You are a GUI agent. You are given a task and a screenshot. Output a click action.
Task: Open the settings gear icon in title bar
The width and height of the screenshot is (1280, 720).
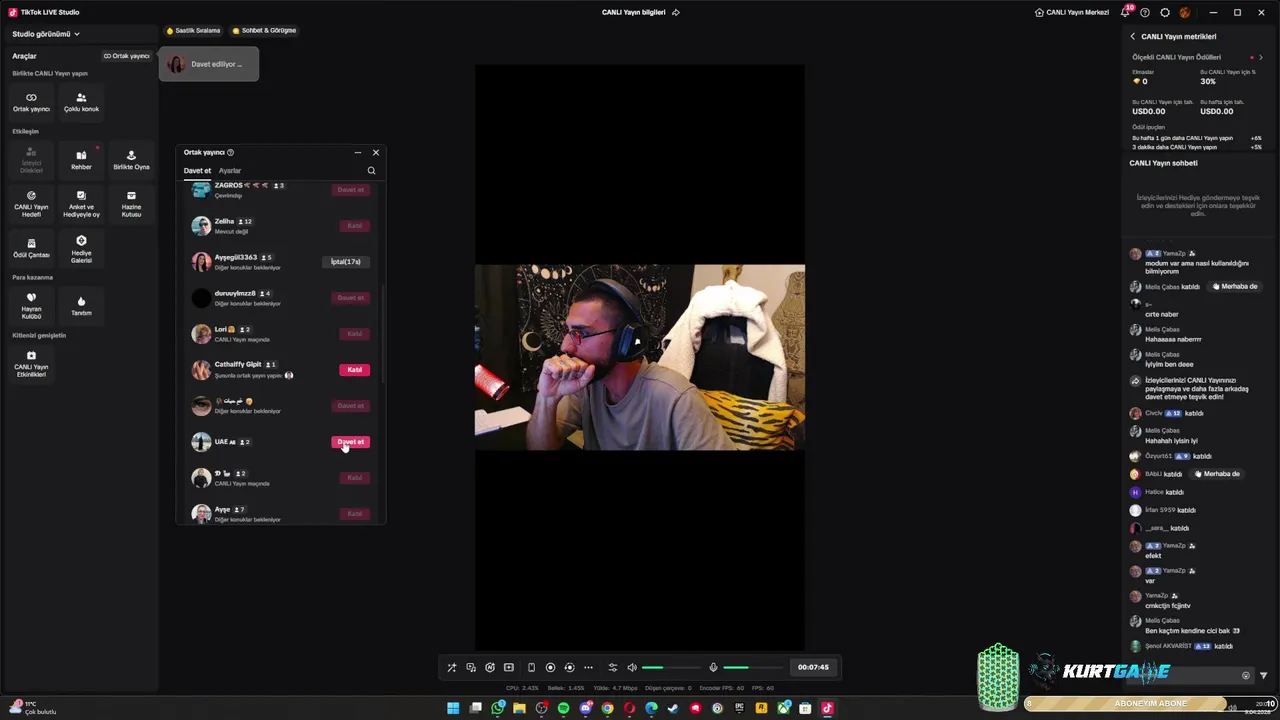[1165, 12]
